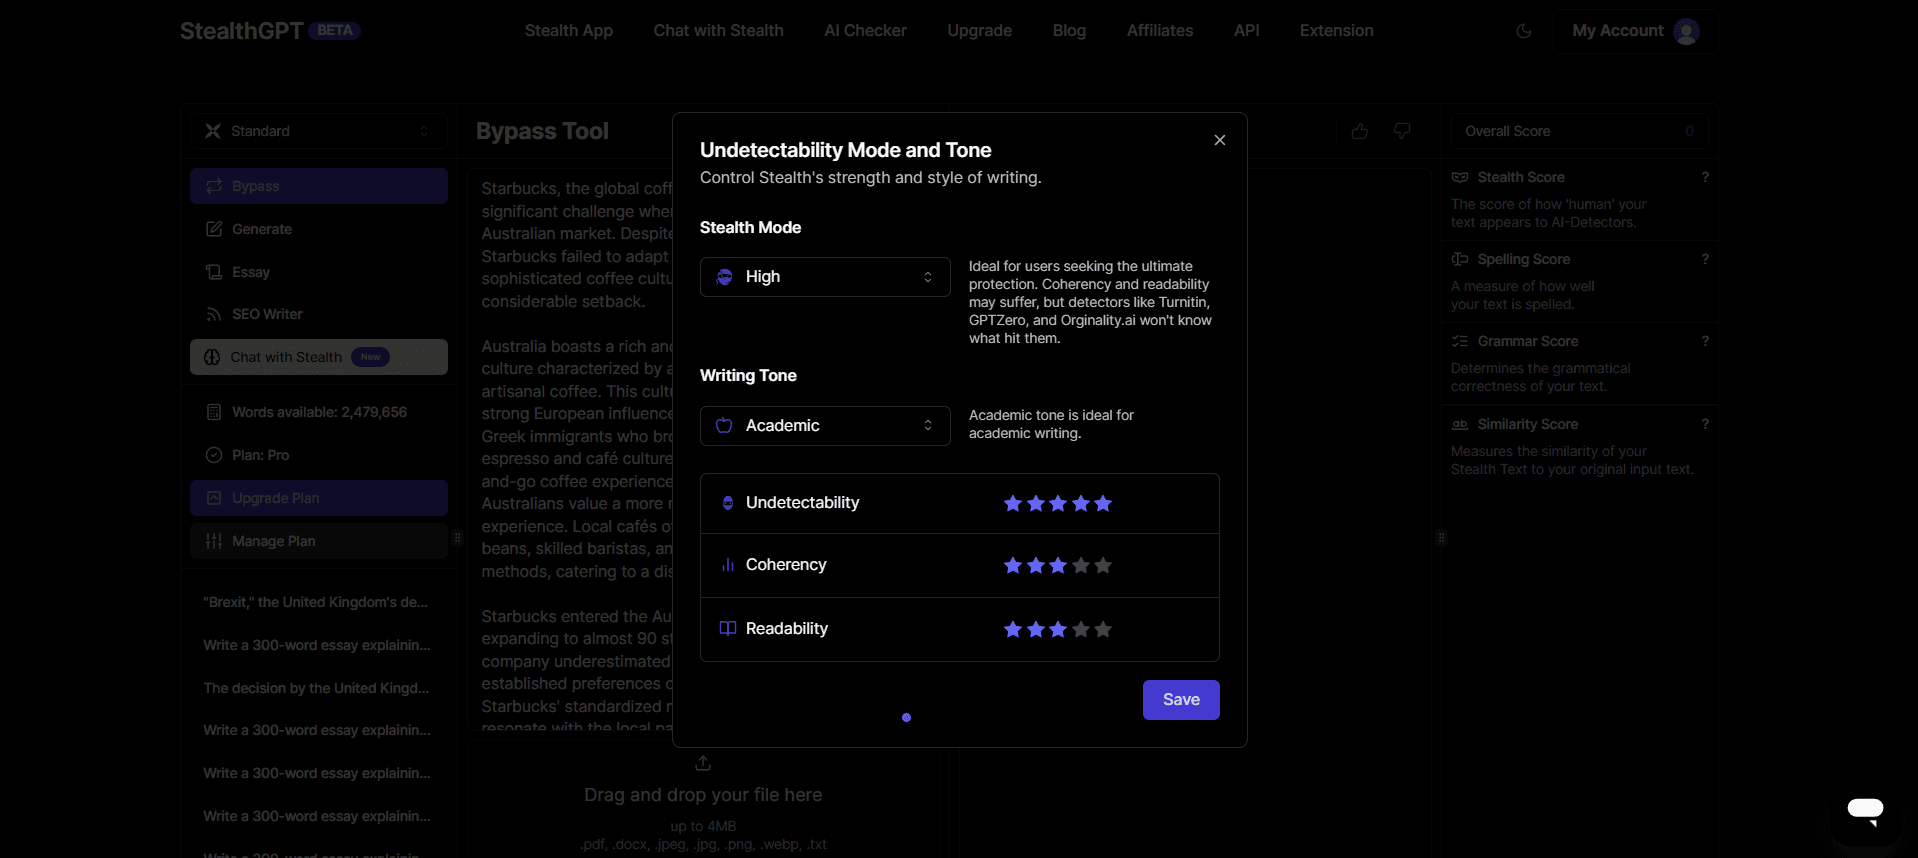This screenshot has width=1918, height=858.
Task: Click the upload file icon
Action: tap(703, 763)
